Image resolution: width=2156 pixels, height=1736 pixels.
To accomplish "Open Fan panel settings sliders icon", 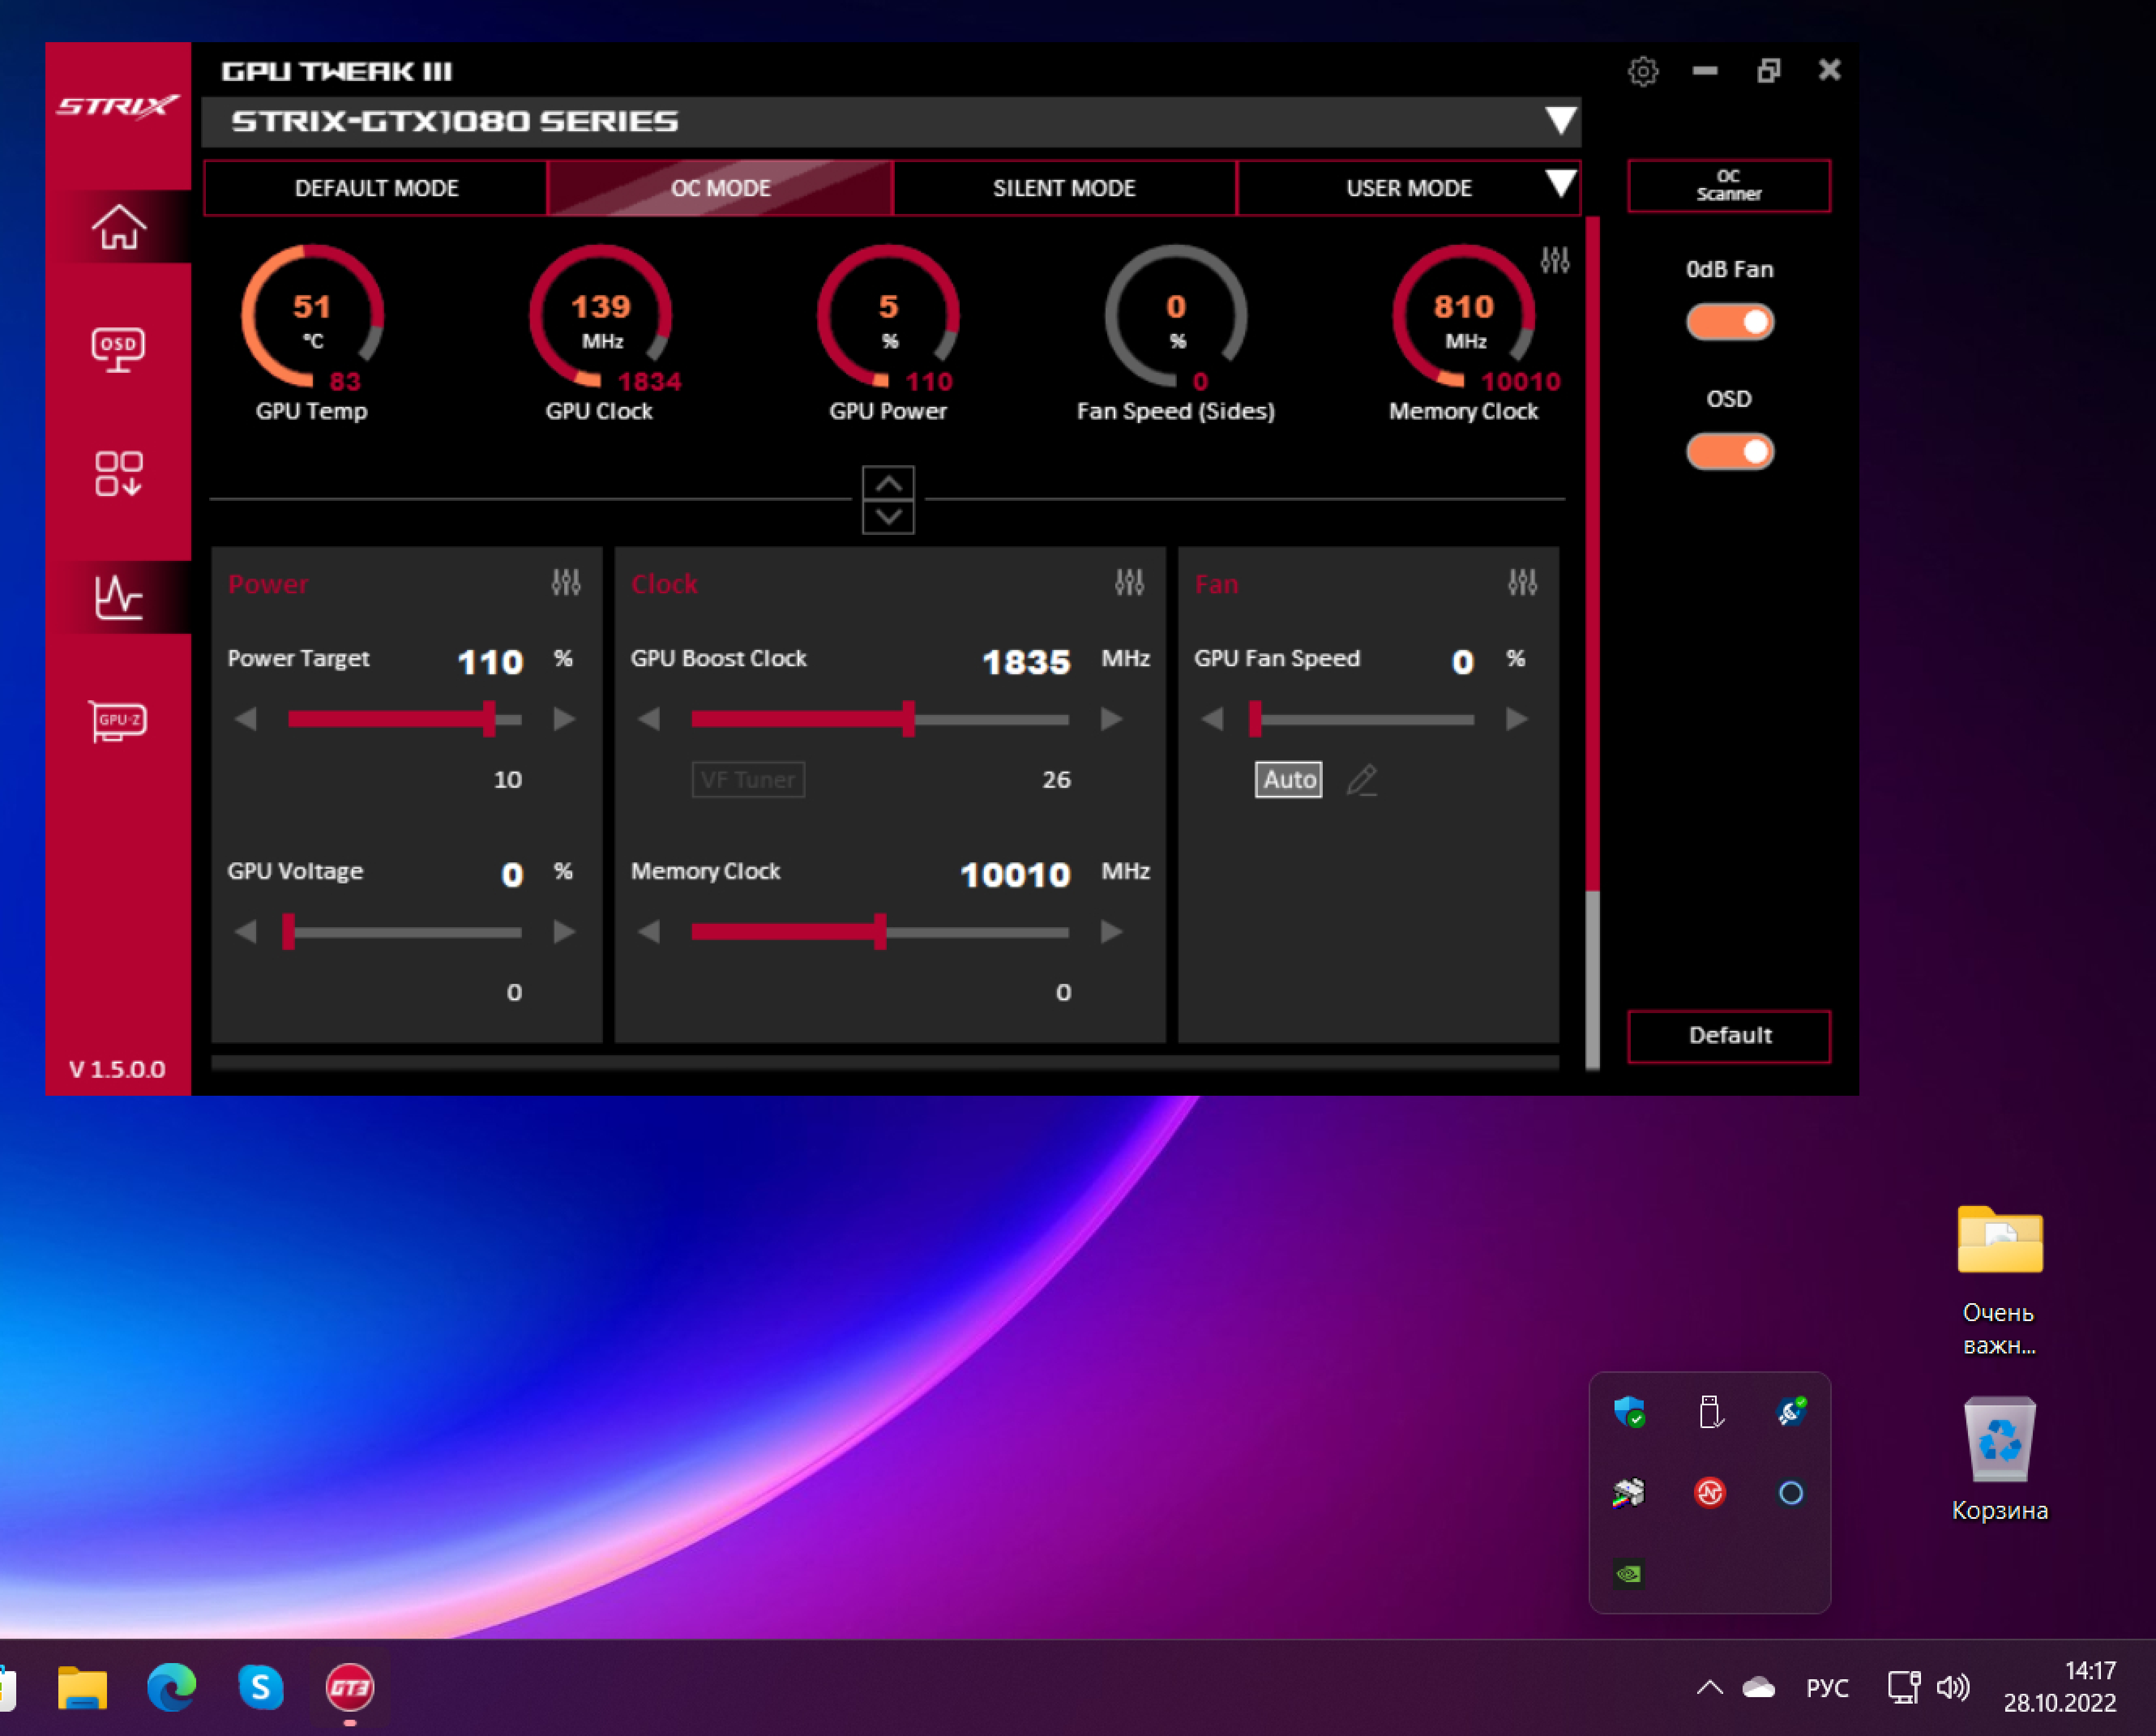I will tap(1522, 582).
